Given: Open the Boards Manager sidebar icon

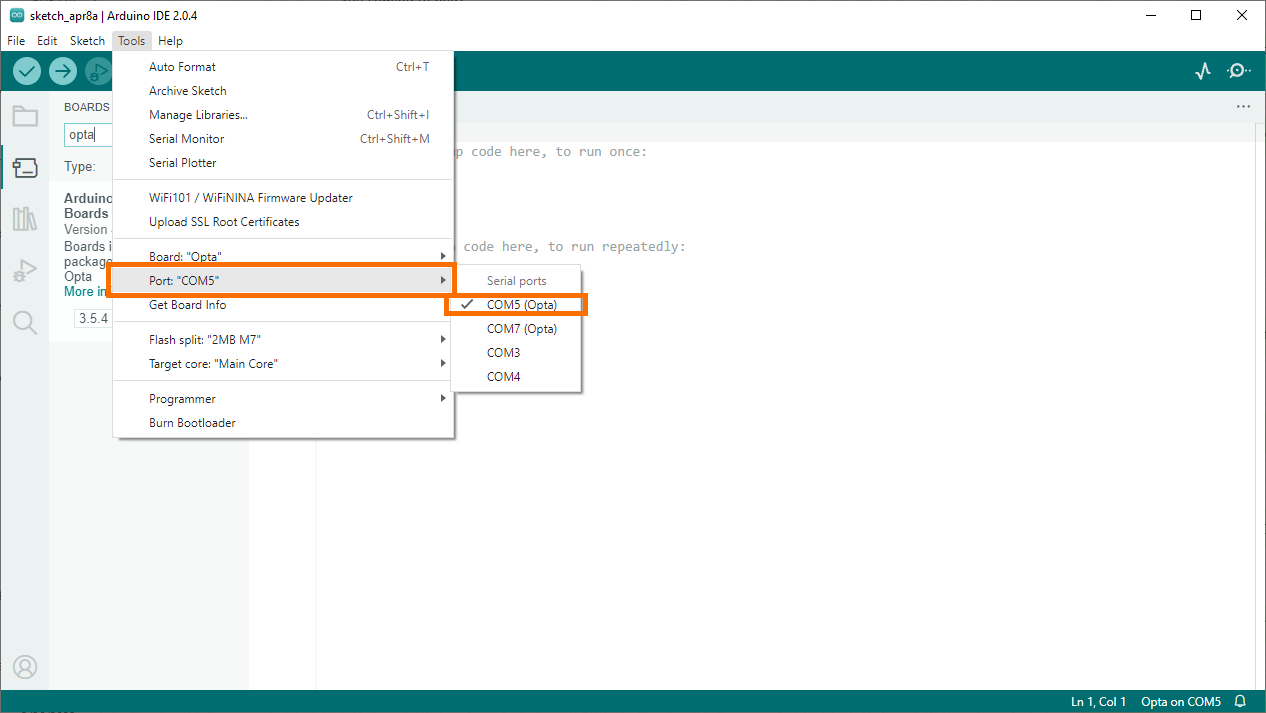Looking at the screenshot, I should tap(25, 168).
